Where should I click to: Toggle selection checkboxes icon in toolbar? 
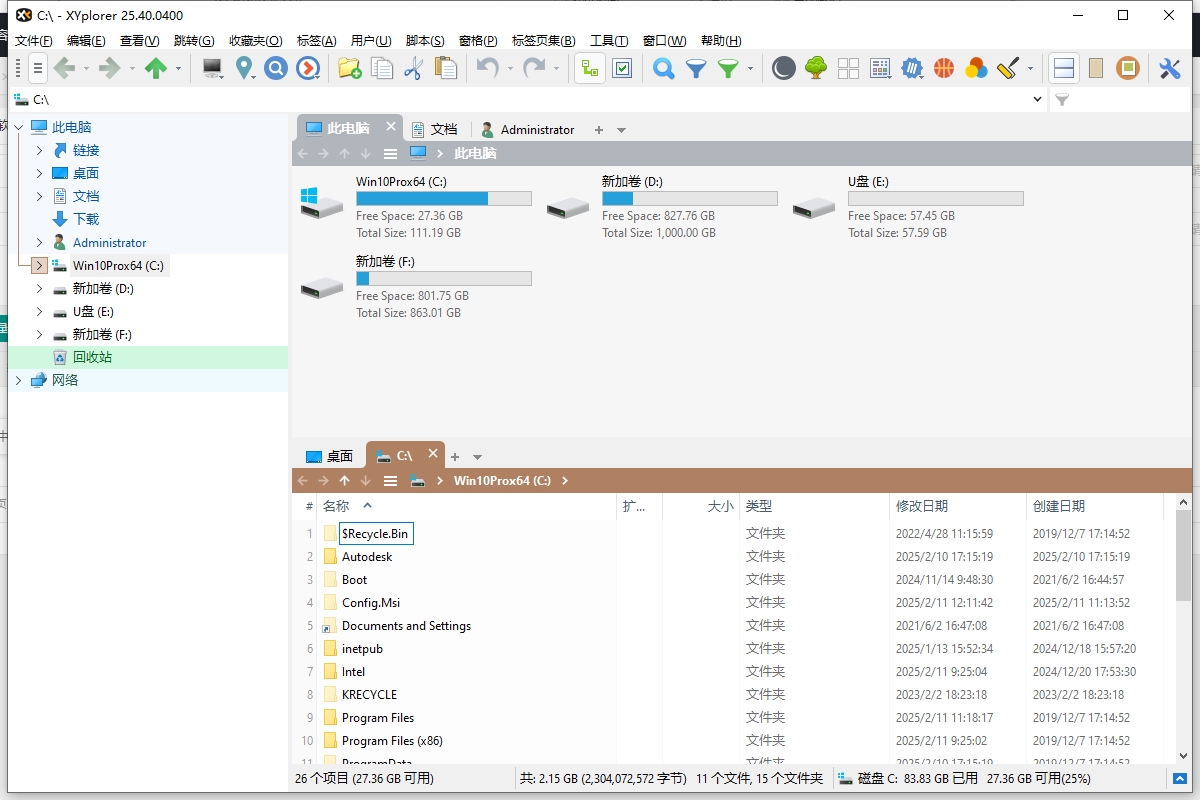(x=622, y=68)
